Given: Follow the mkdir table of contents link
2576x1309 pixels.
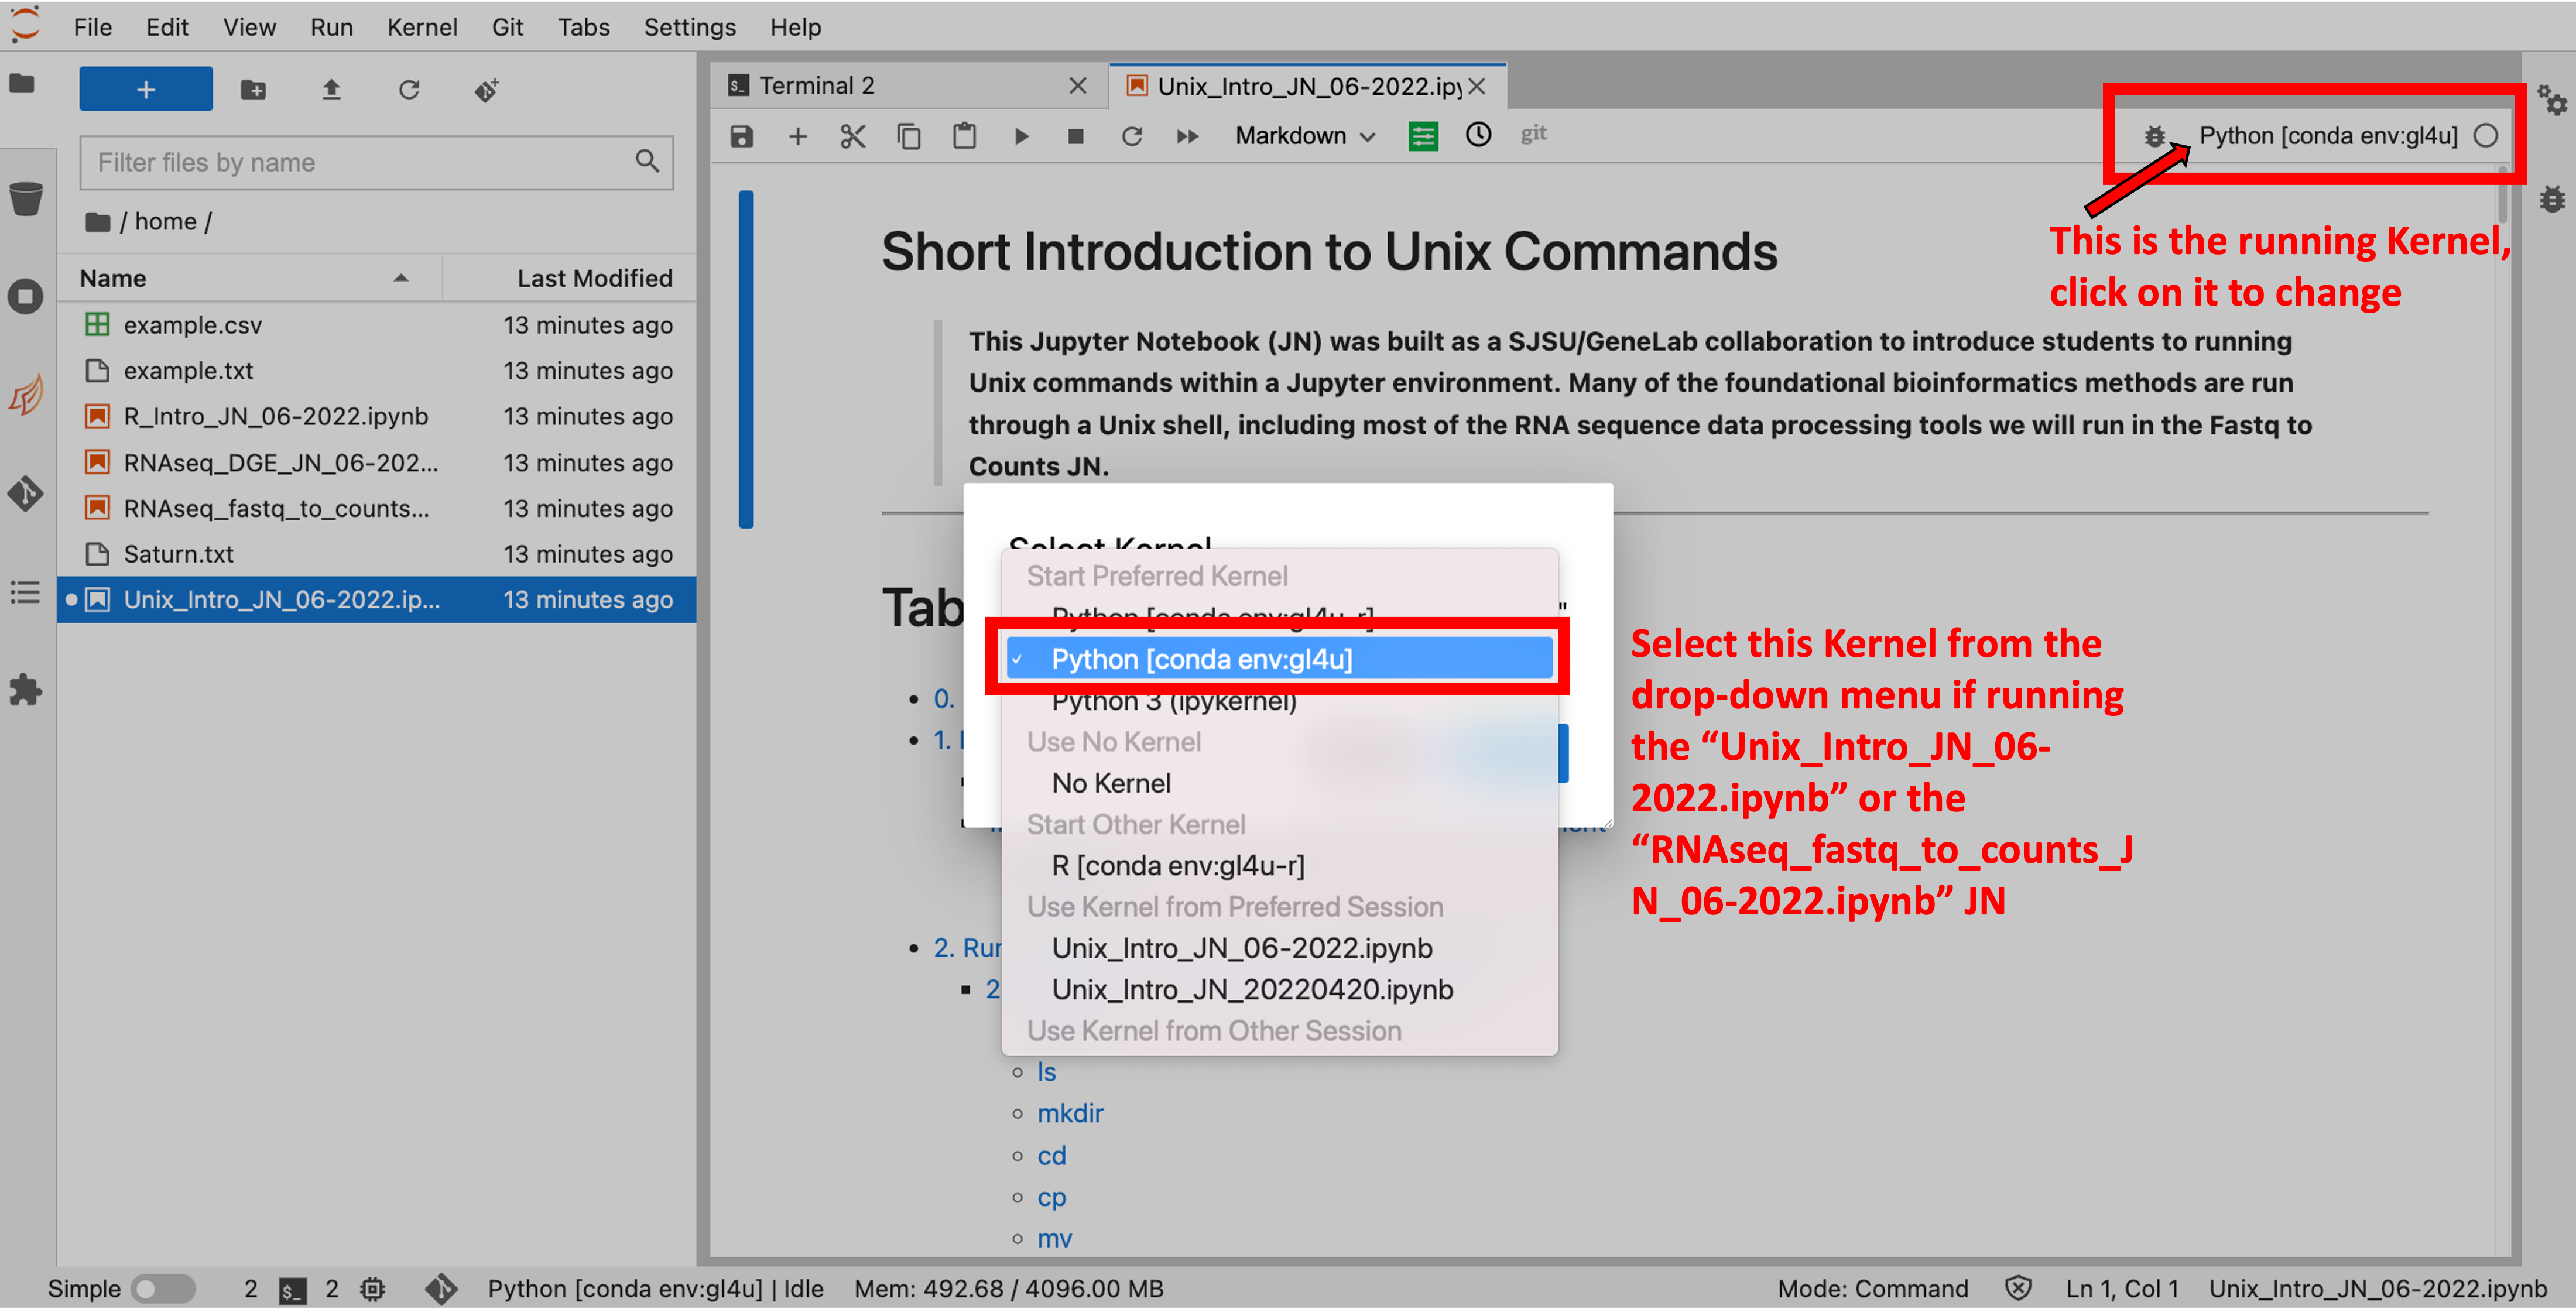Looking at the screenshot, I should [1070, 1114].
